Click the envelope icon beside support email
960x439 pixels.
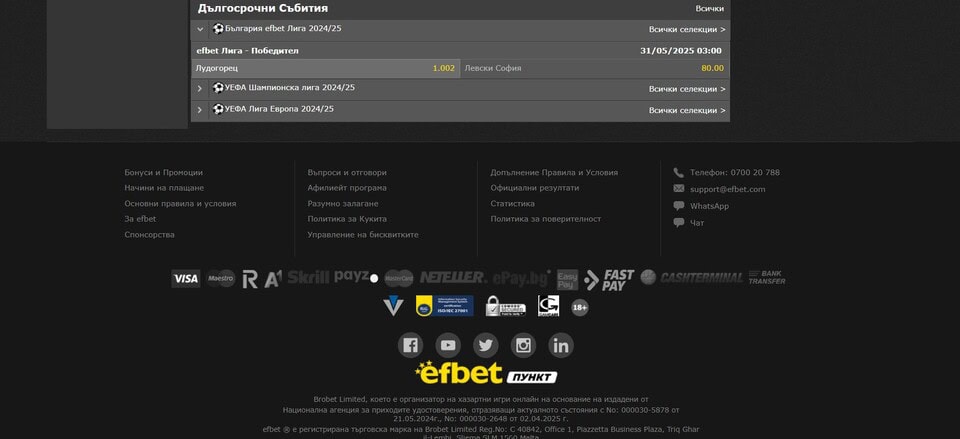point(678,189)
